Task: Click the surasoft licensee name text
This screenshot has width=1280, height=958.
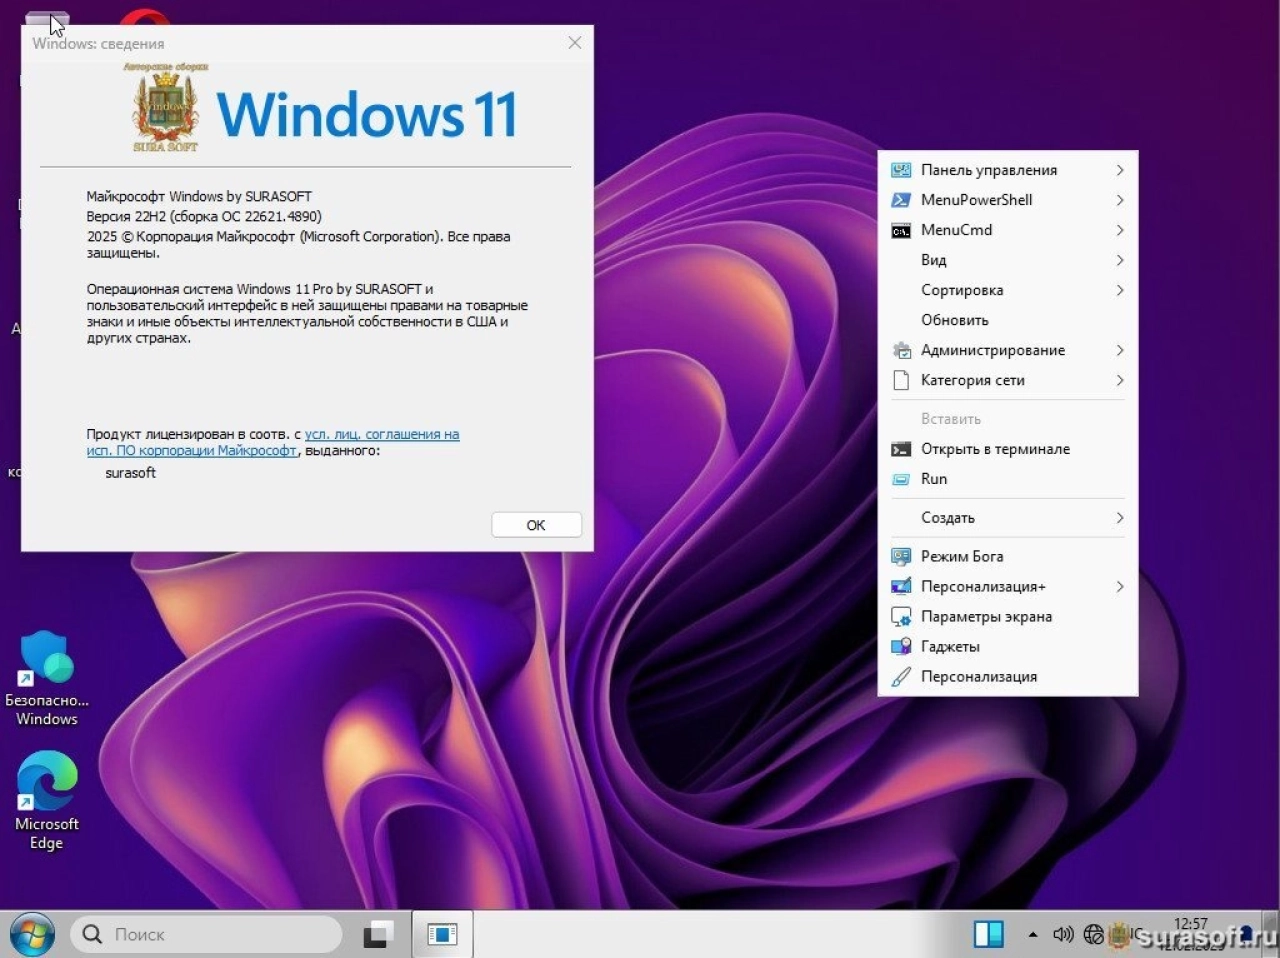Action: 131,473
